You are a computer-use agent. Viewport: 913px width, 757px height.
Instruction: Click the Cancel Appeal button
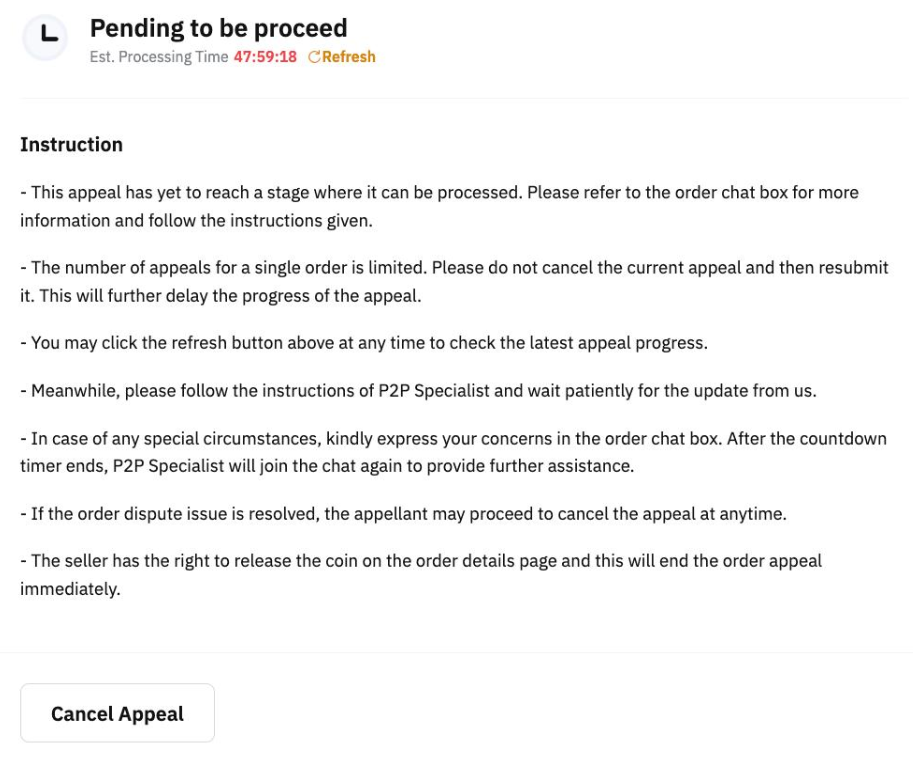[117, 713]
